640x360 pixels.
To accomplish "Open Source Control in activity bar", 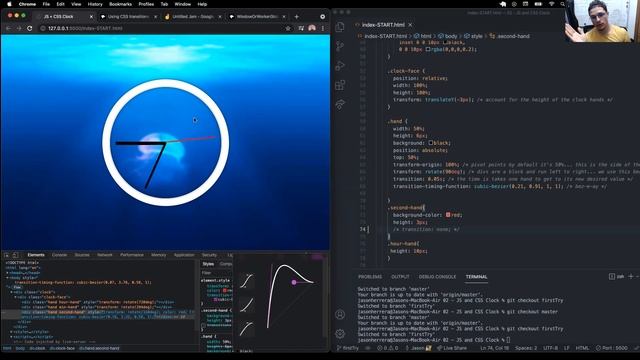I will point(340,46).
